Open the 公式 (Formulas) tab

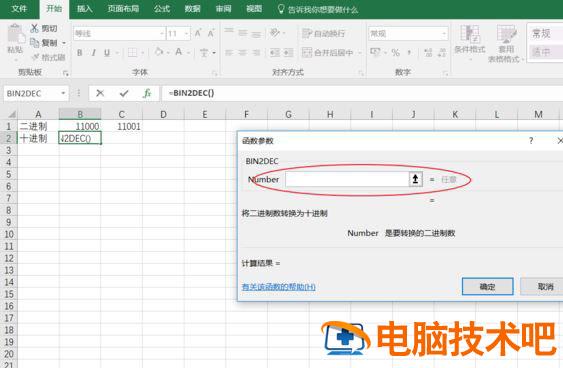(x=162, y=9)
